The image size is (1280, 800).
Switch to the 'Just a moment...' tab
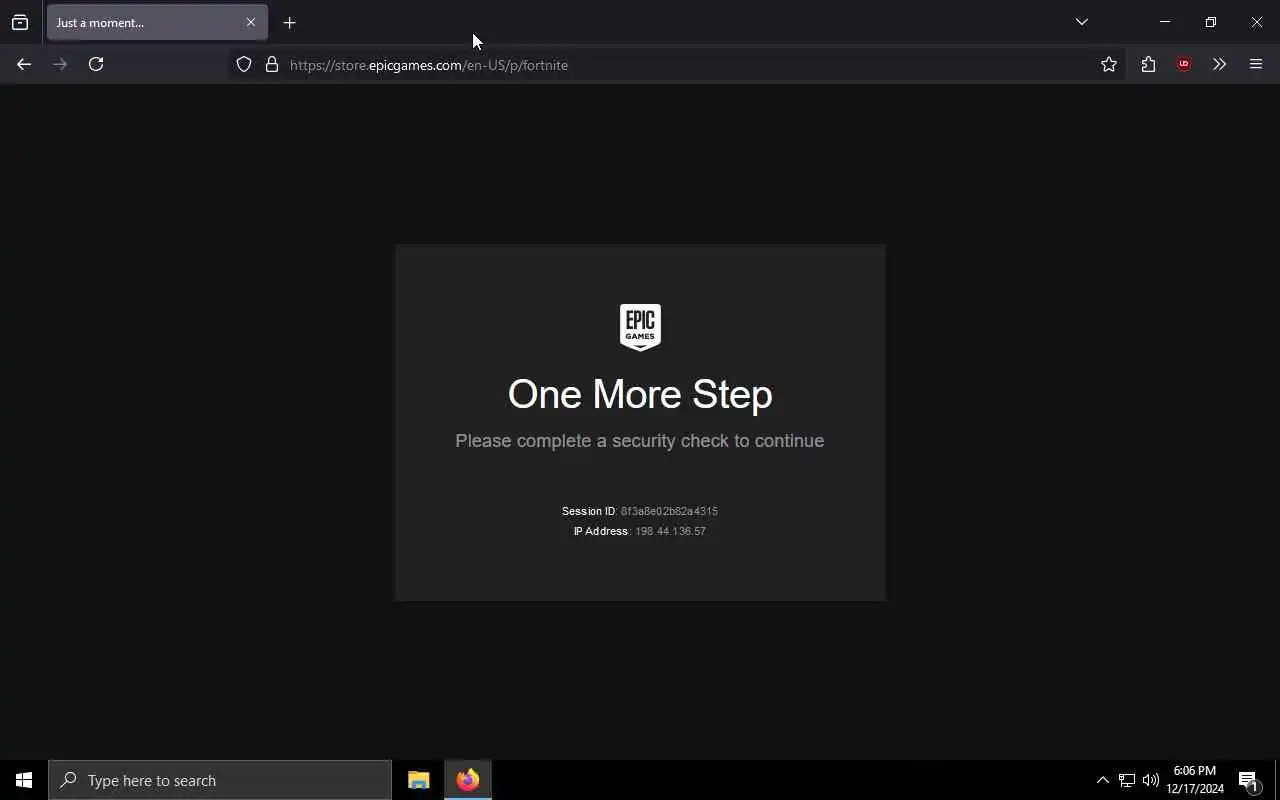point(157,22)
